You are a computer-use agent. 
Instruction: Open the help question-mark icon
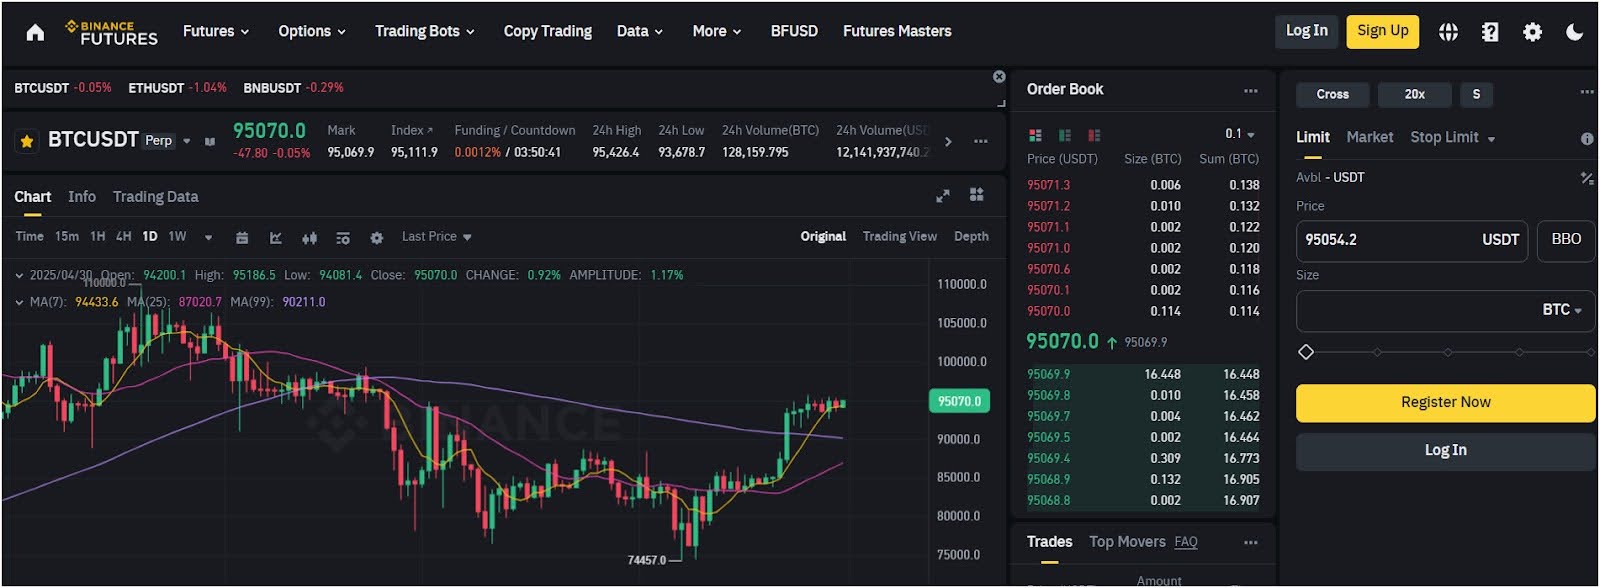pos(1490,32)
